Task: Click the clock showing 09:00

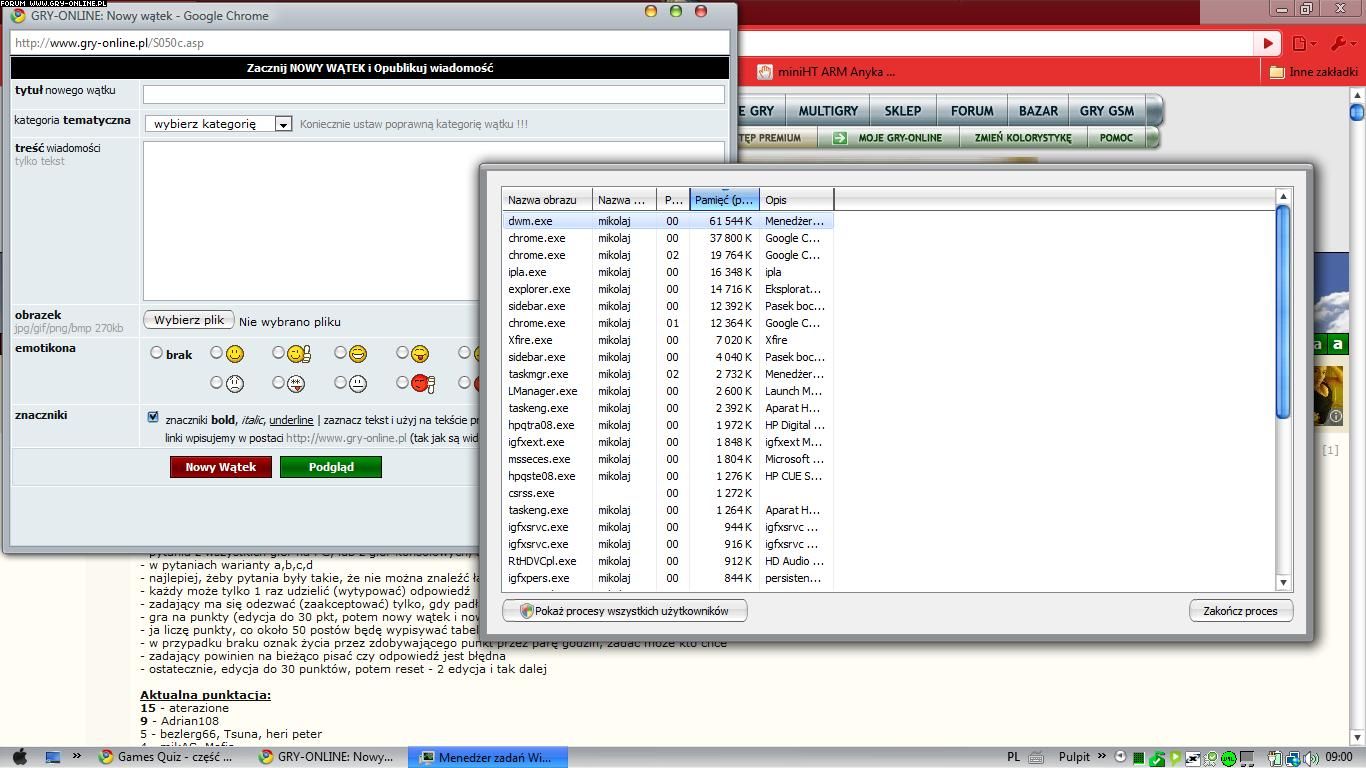Action: [x=1339, y=757]
